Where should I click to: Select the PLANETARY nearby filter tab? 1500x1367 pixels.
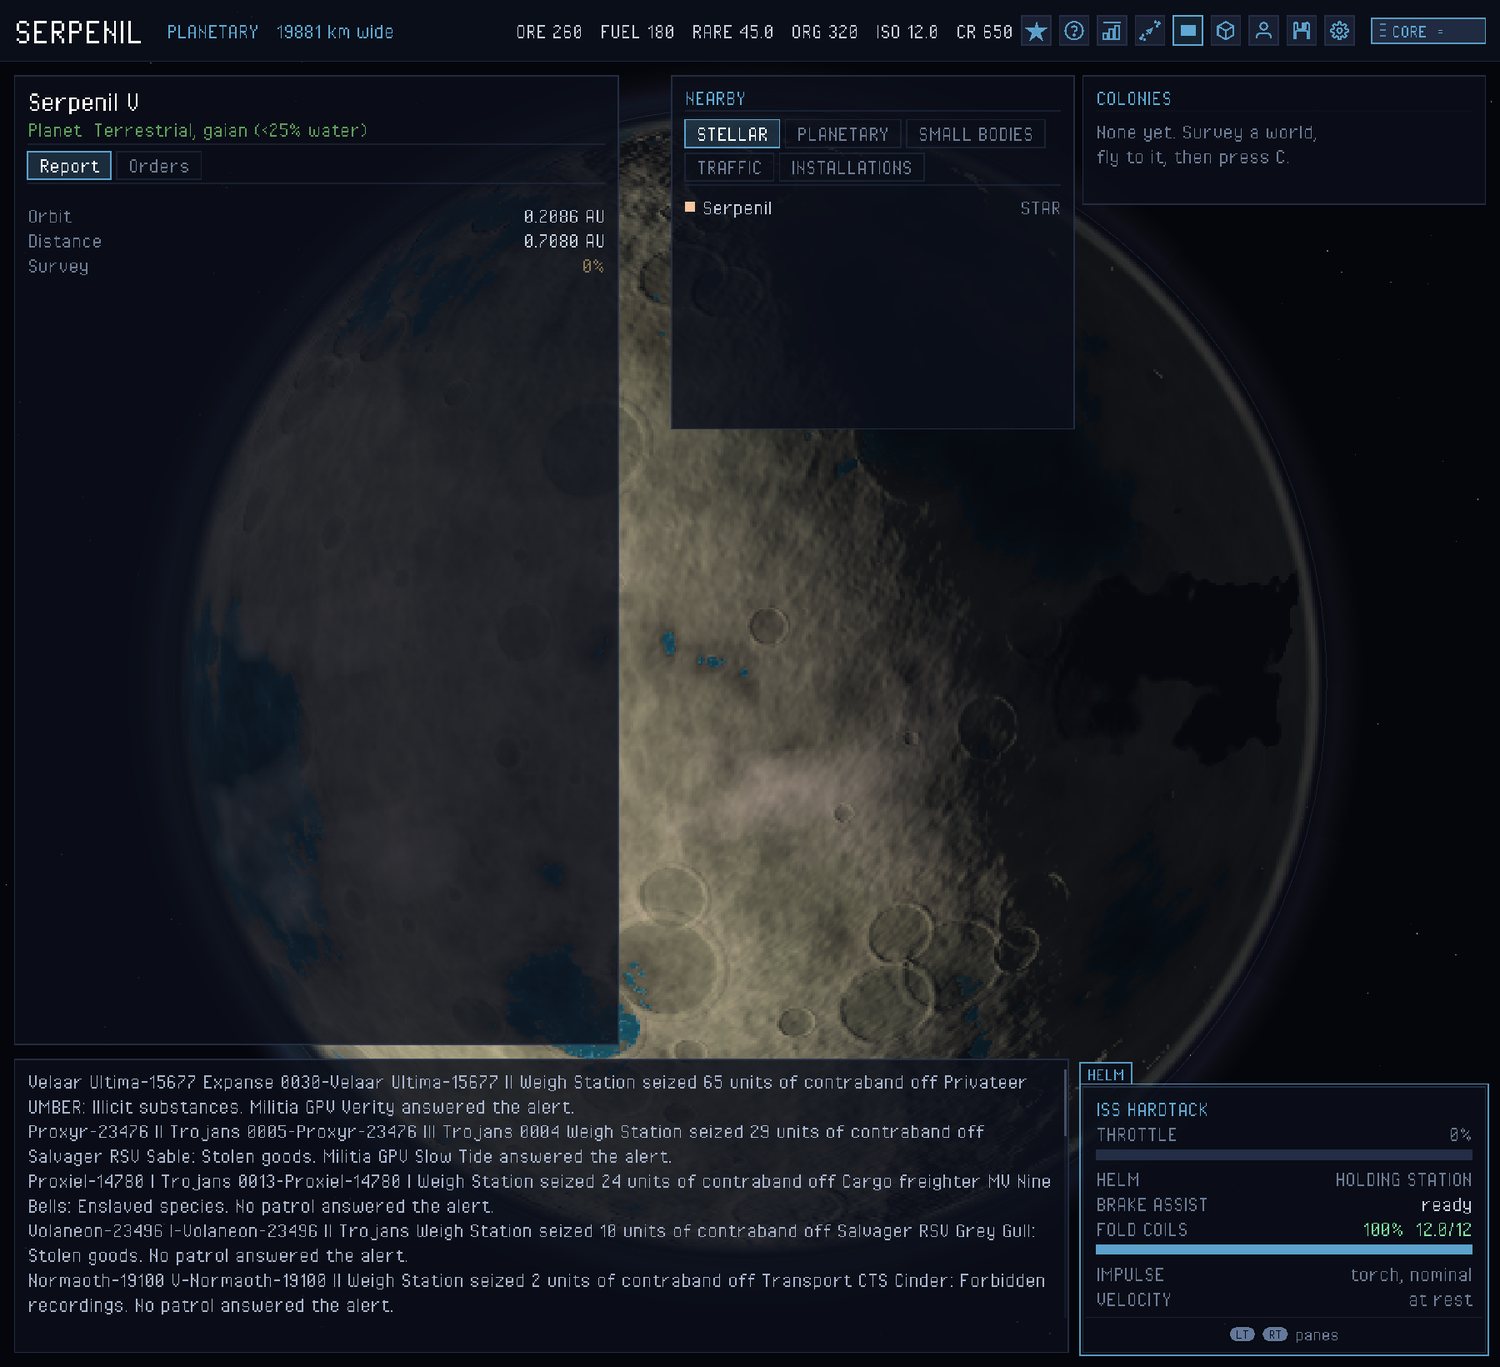(843, 134)
